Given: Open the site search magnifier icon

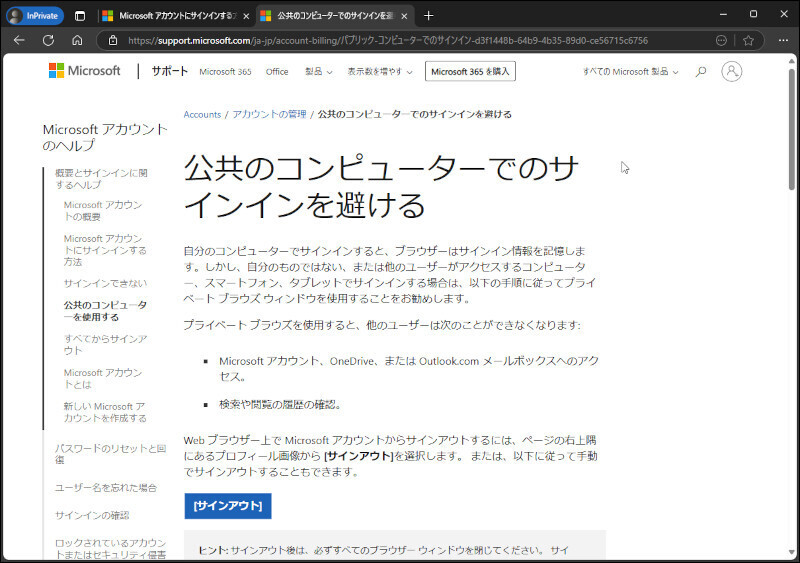Looking at the screenshot, I should [x=701, y=71].
